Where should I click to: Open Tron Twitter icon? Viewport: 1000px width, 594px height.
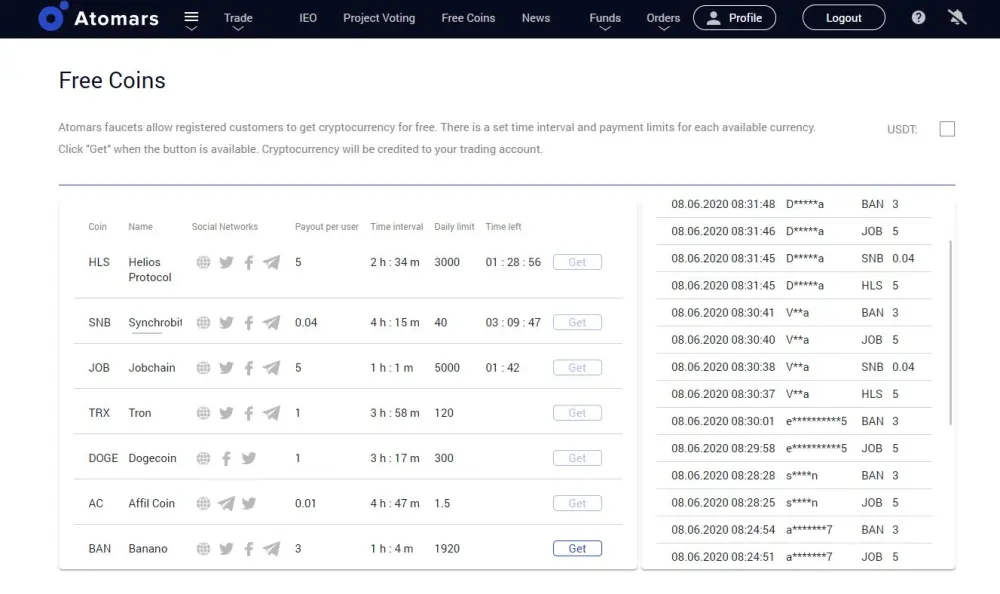tap(226, 413)
